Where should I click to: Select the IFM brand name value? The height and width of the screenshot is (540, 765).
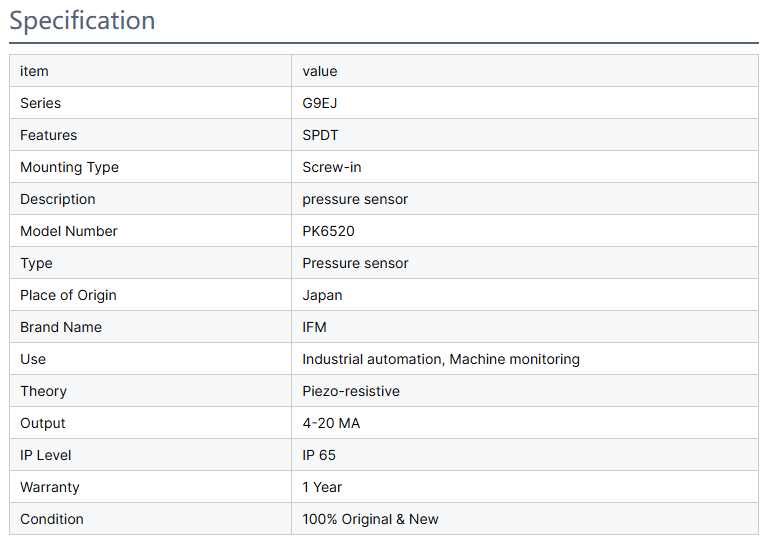(314, 327)
